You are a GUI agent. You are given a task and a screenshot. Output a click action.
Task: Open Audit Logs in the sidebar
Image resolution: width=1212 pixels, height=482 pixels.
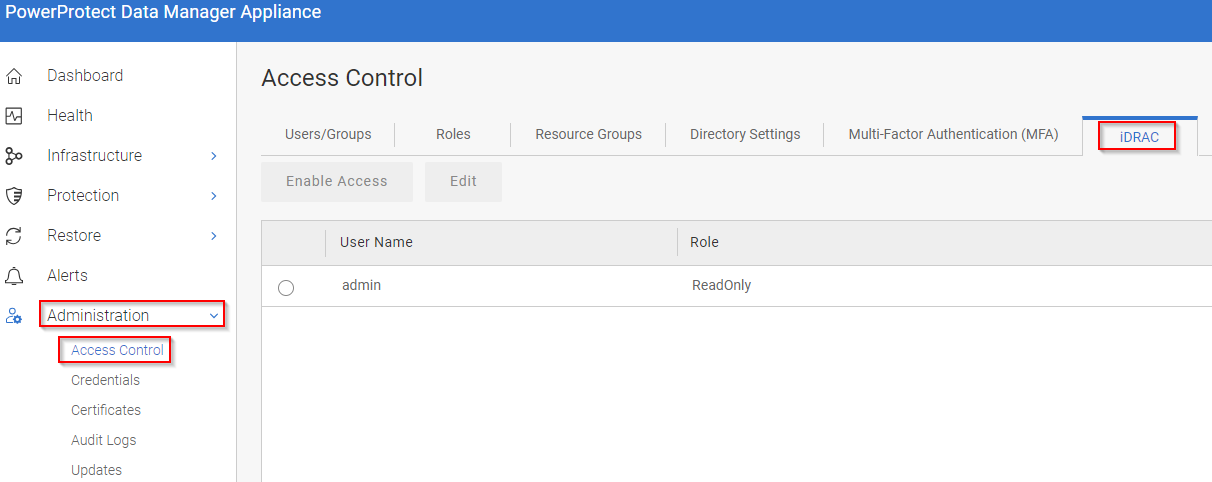[x=103, y=440]
